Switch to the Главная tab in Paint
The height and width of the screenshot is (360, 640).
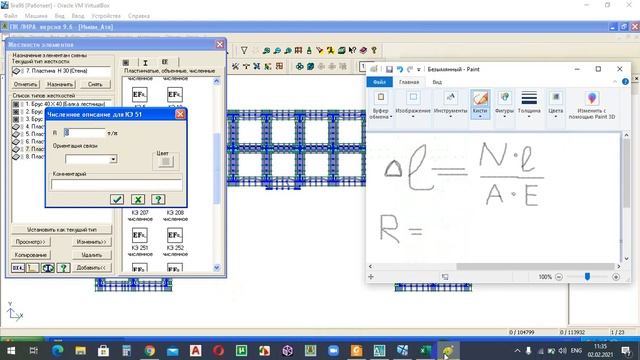pyautogui.click(x=409, y=82)
